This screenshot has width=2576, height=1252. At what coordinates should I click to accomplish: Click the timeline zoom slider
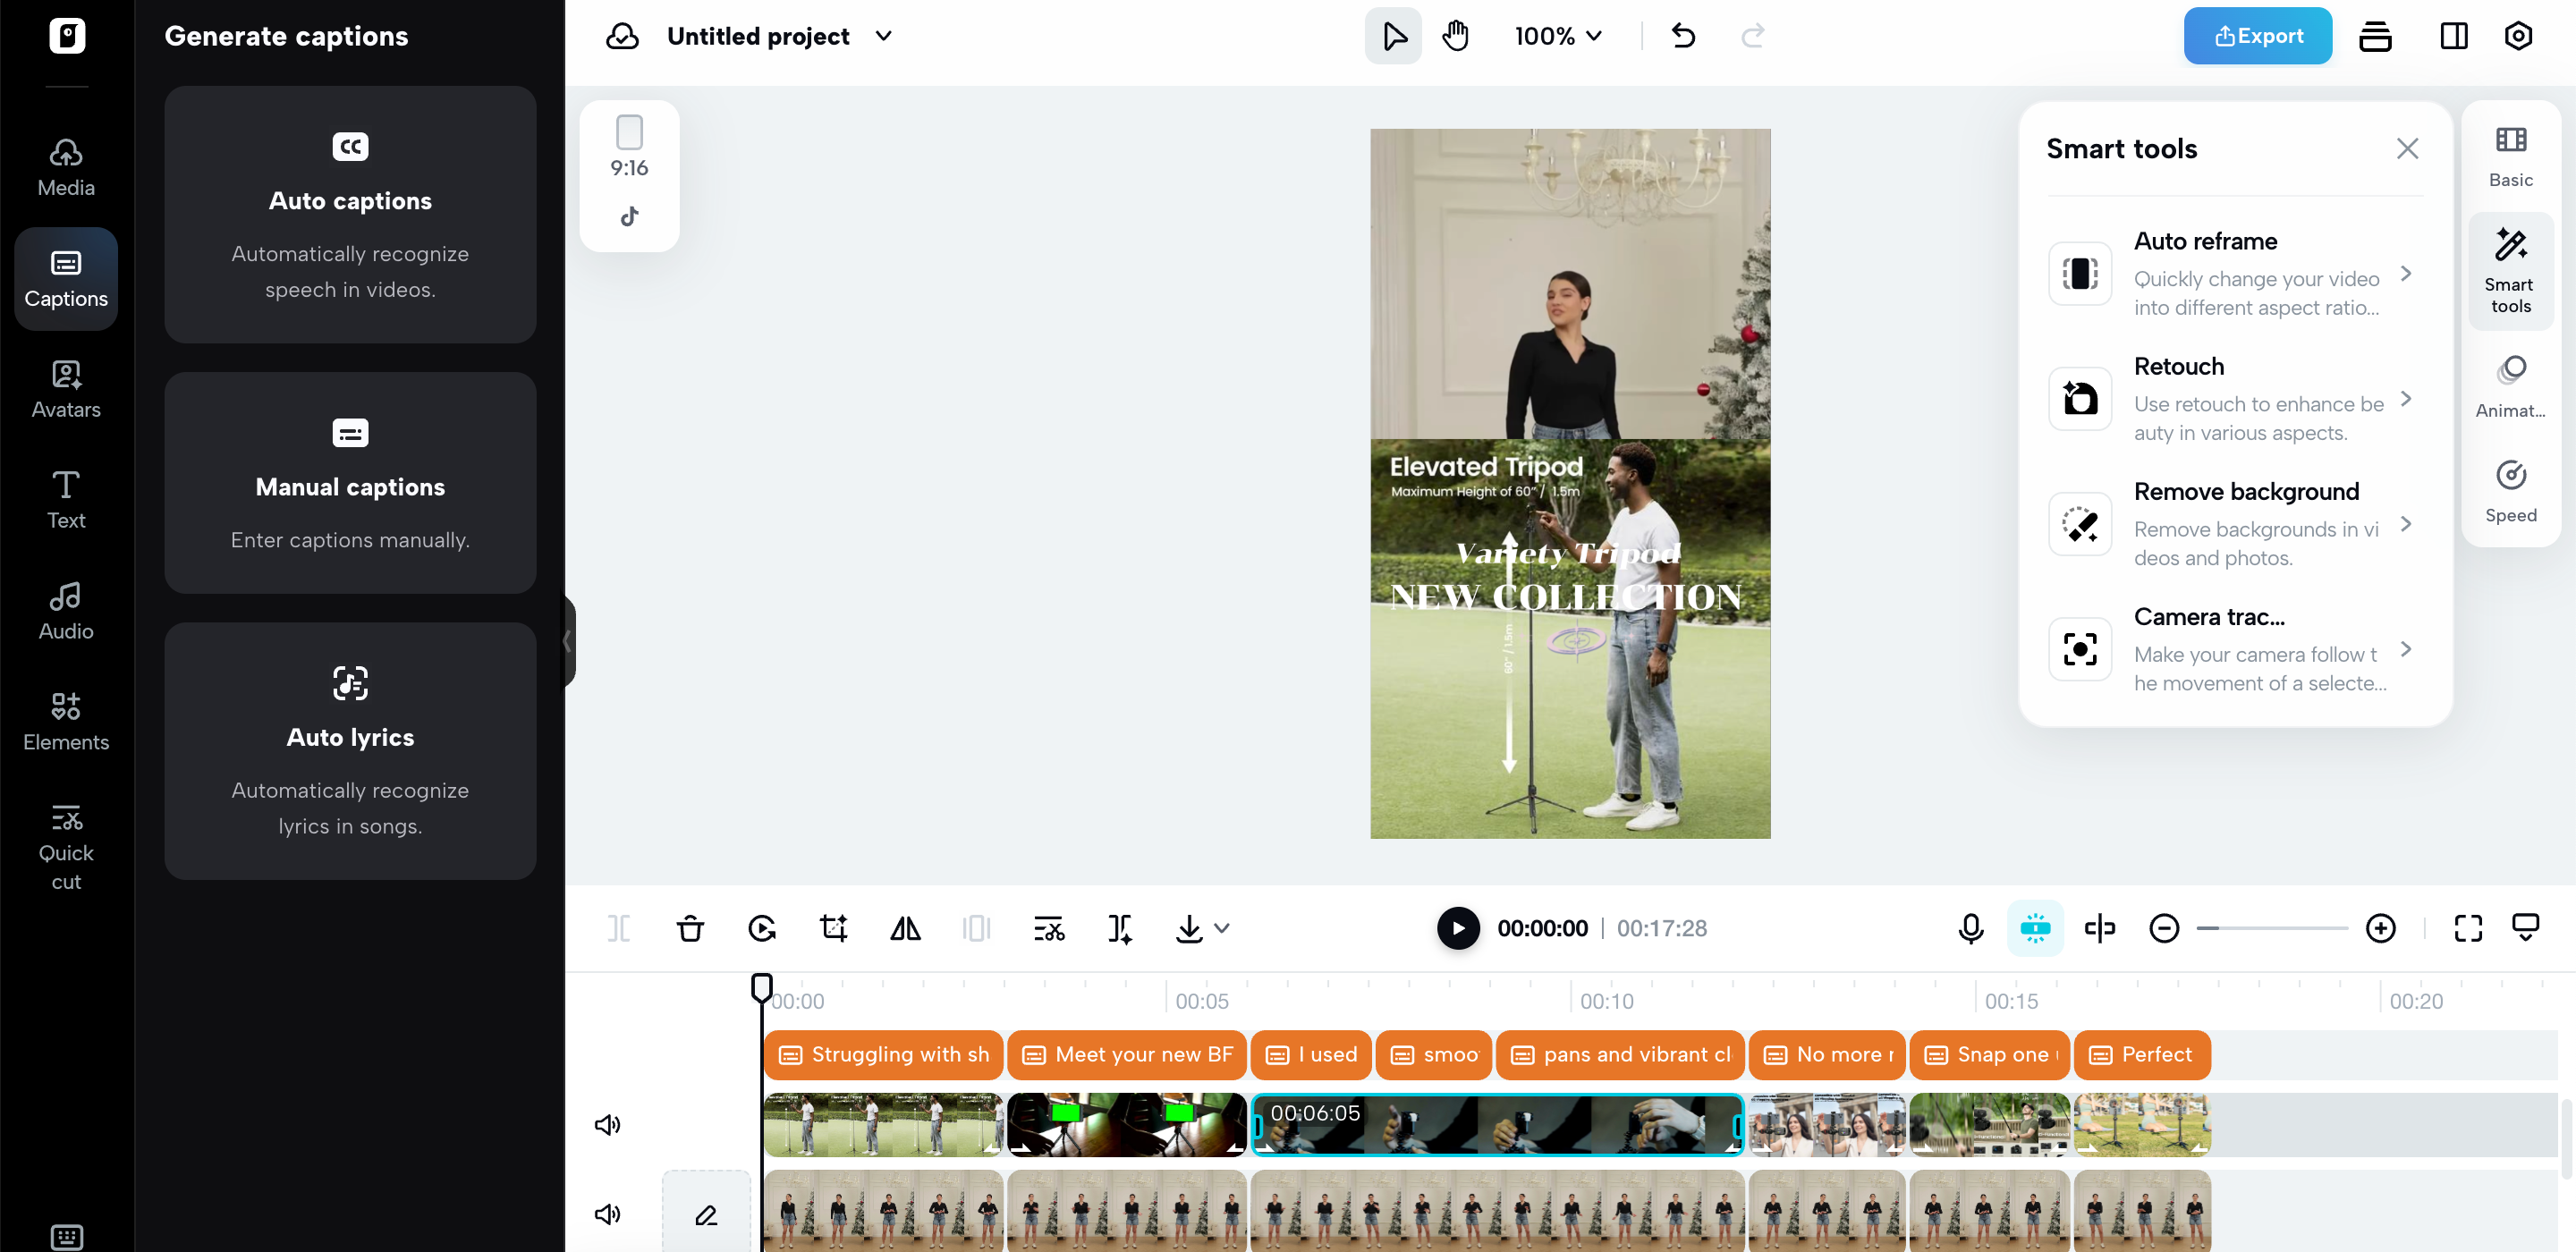(x=2272, y=928)
